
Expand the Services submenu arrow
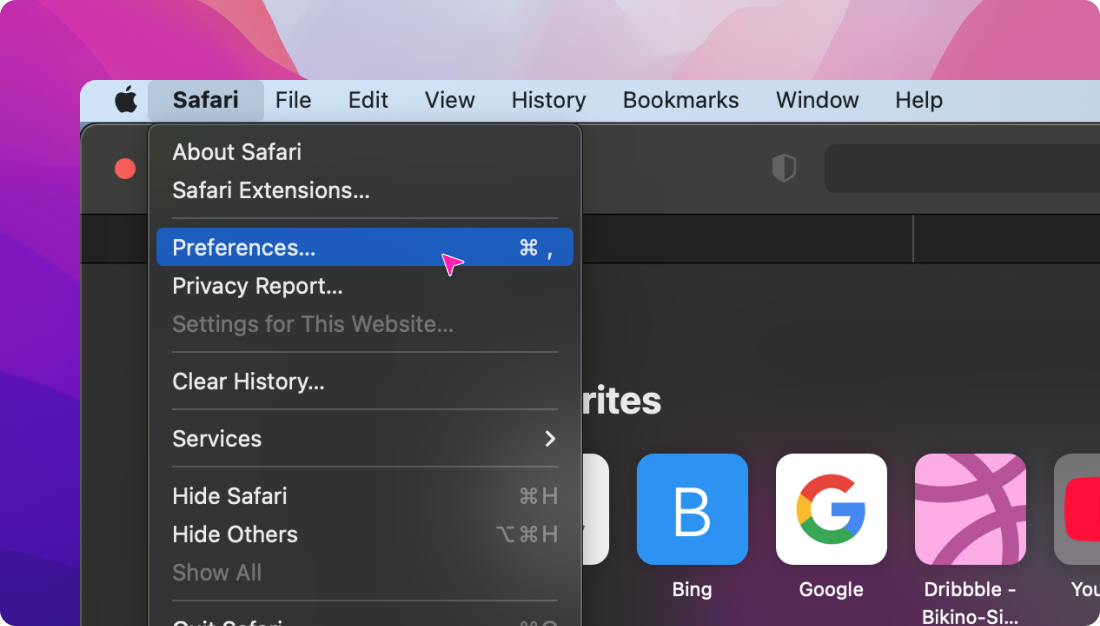coord(549,439)
